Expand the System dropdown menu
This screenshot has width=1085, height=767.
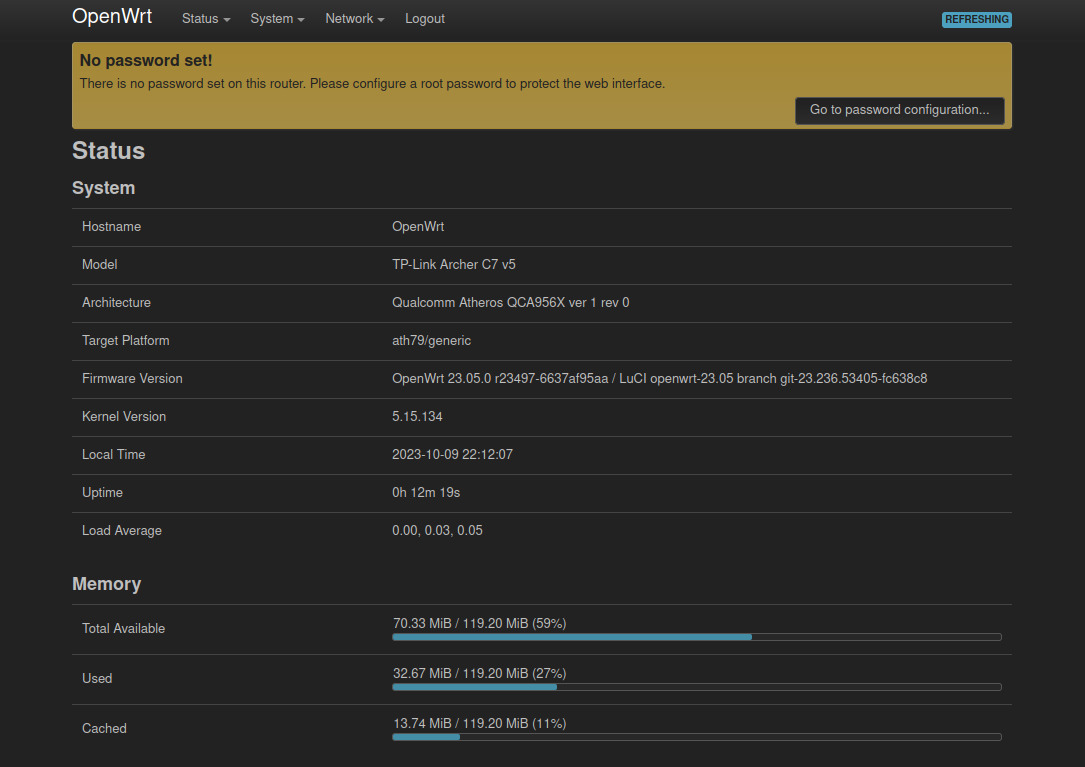click(277, 19)
